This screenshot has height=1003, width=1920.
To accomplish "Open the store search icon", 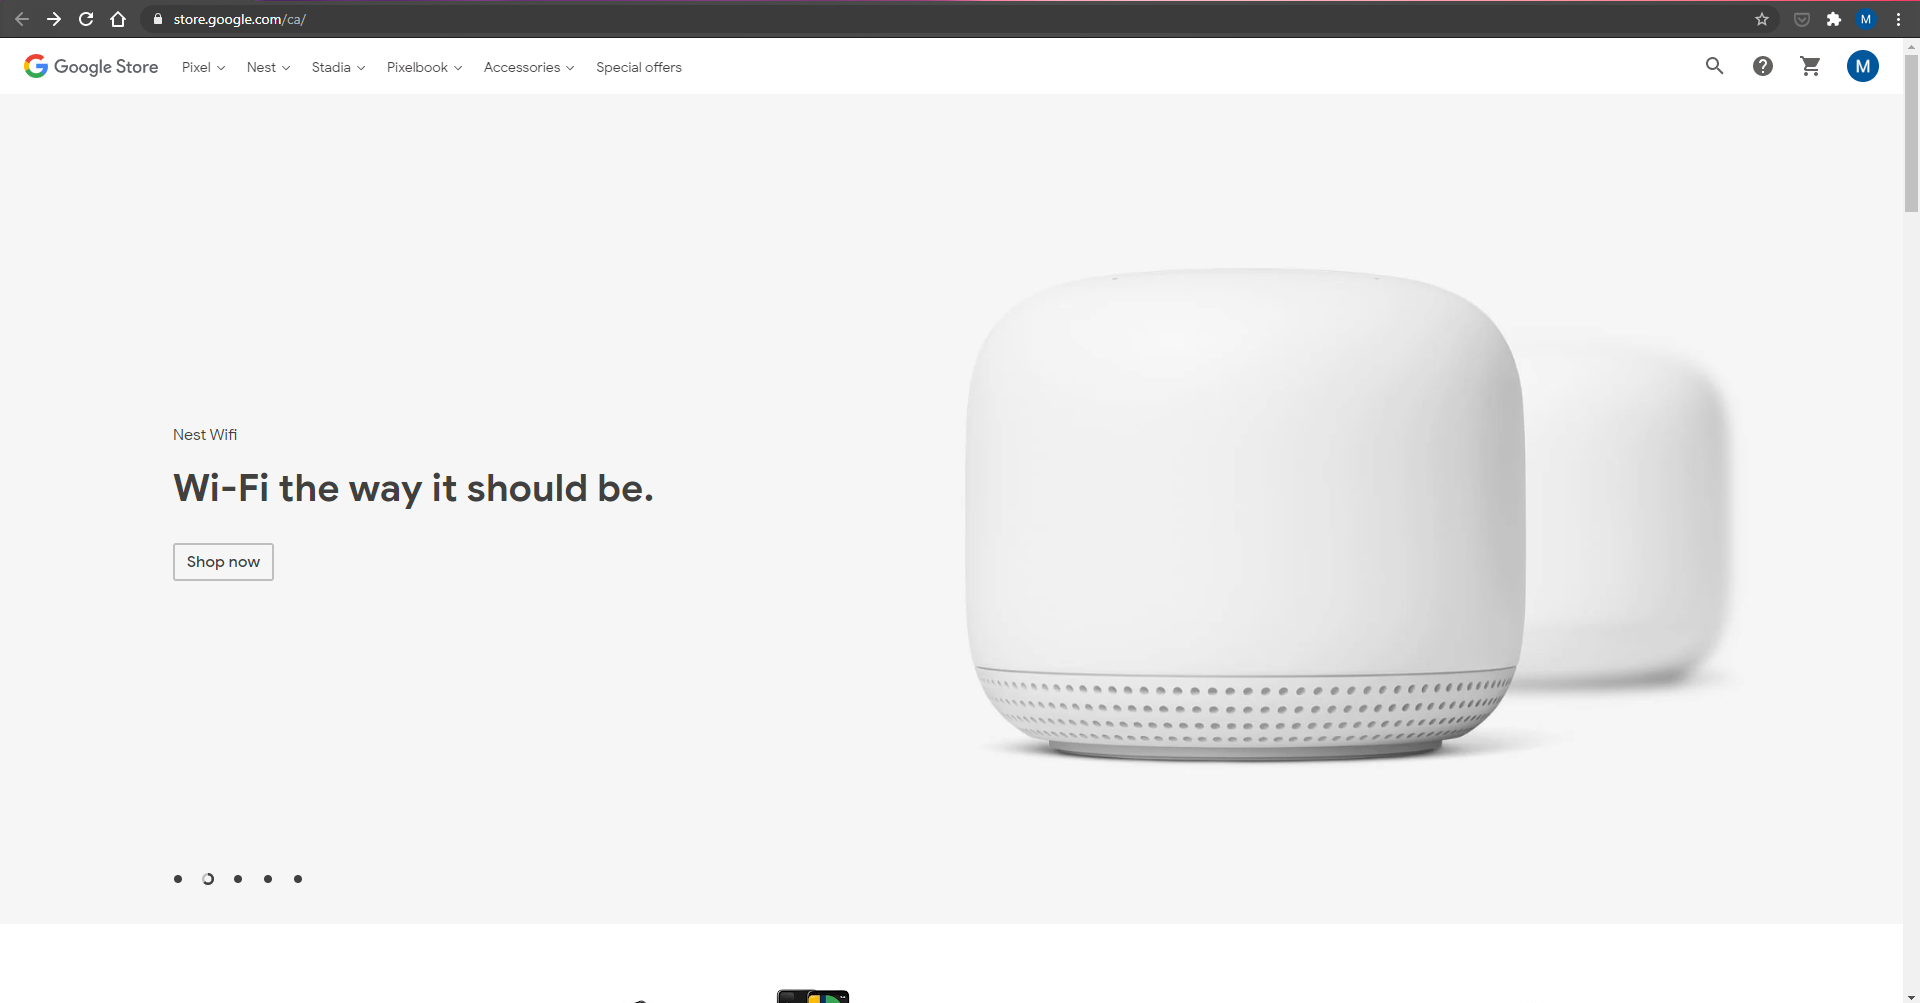I will [1714, 66].
